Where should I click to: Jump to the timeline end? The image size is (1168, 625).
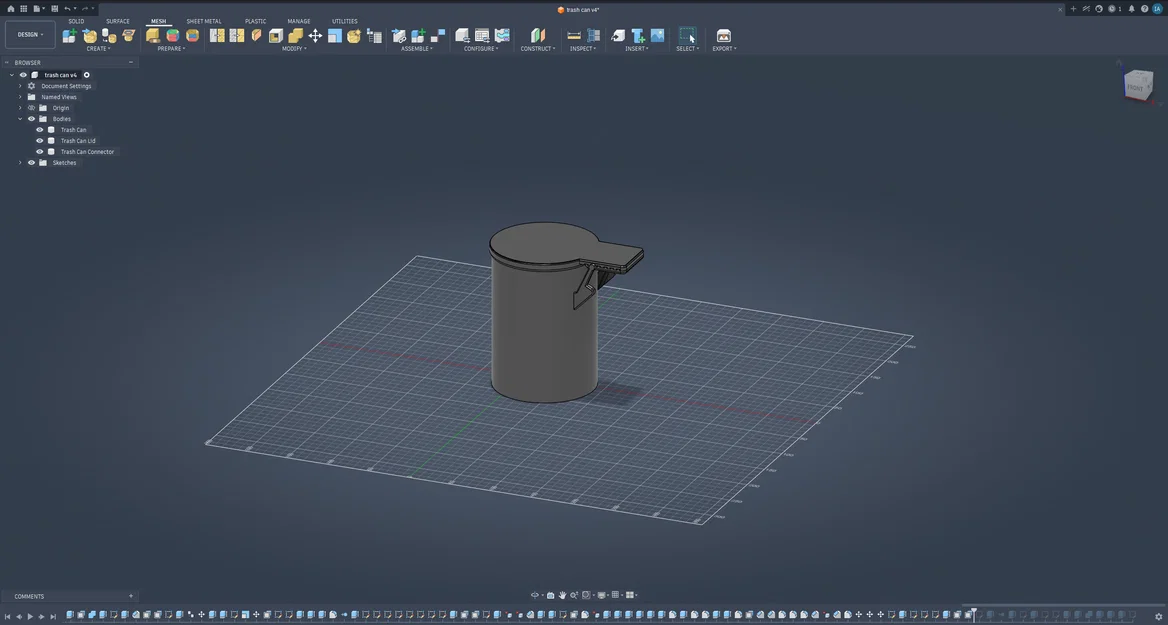click(53, 616)
